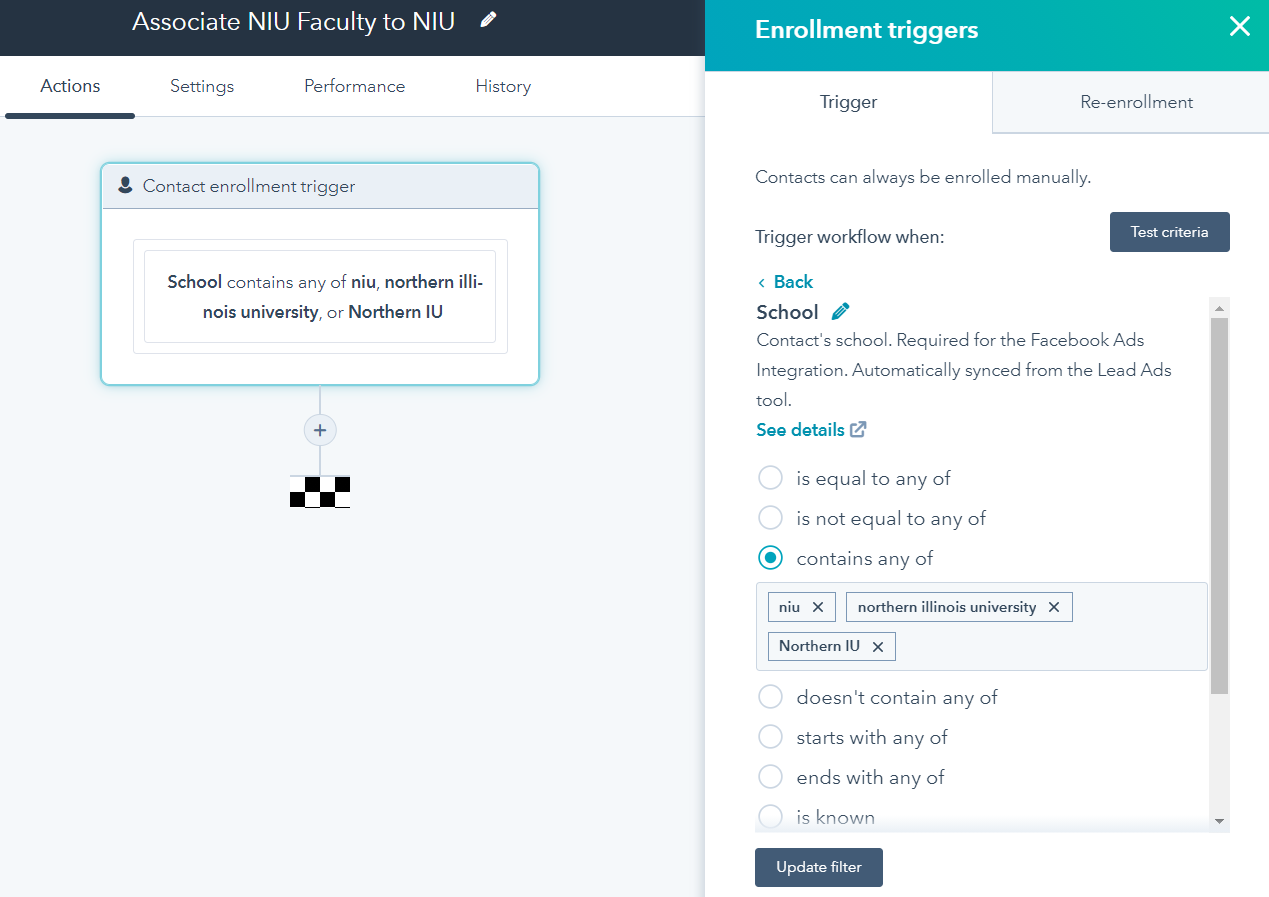
Task: Go back using the Back chevron link
Action: [785, 282]
